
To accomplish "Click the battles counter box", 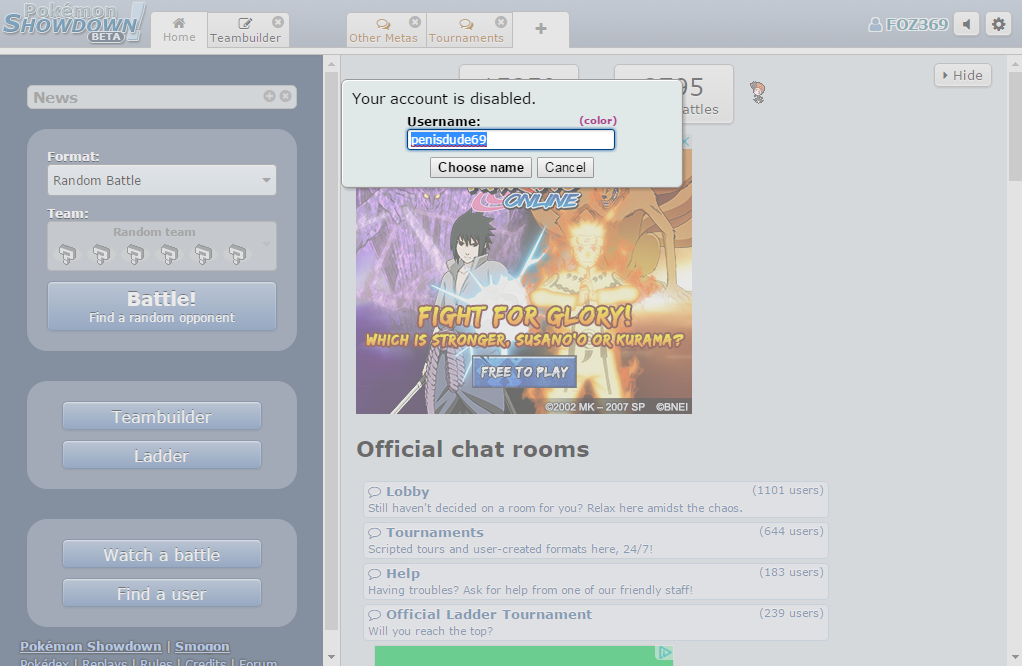I will coord(674,94).
